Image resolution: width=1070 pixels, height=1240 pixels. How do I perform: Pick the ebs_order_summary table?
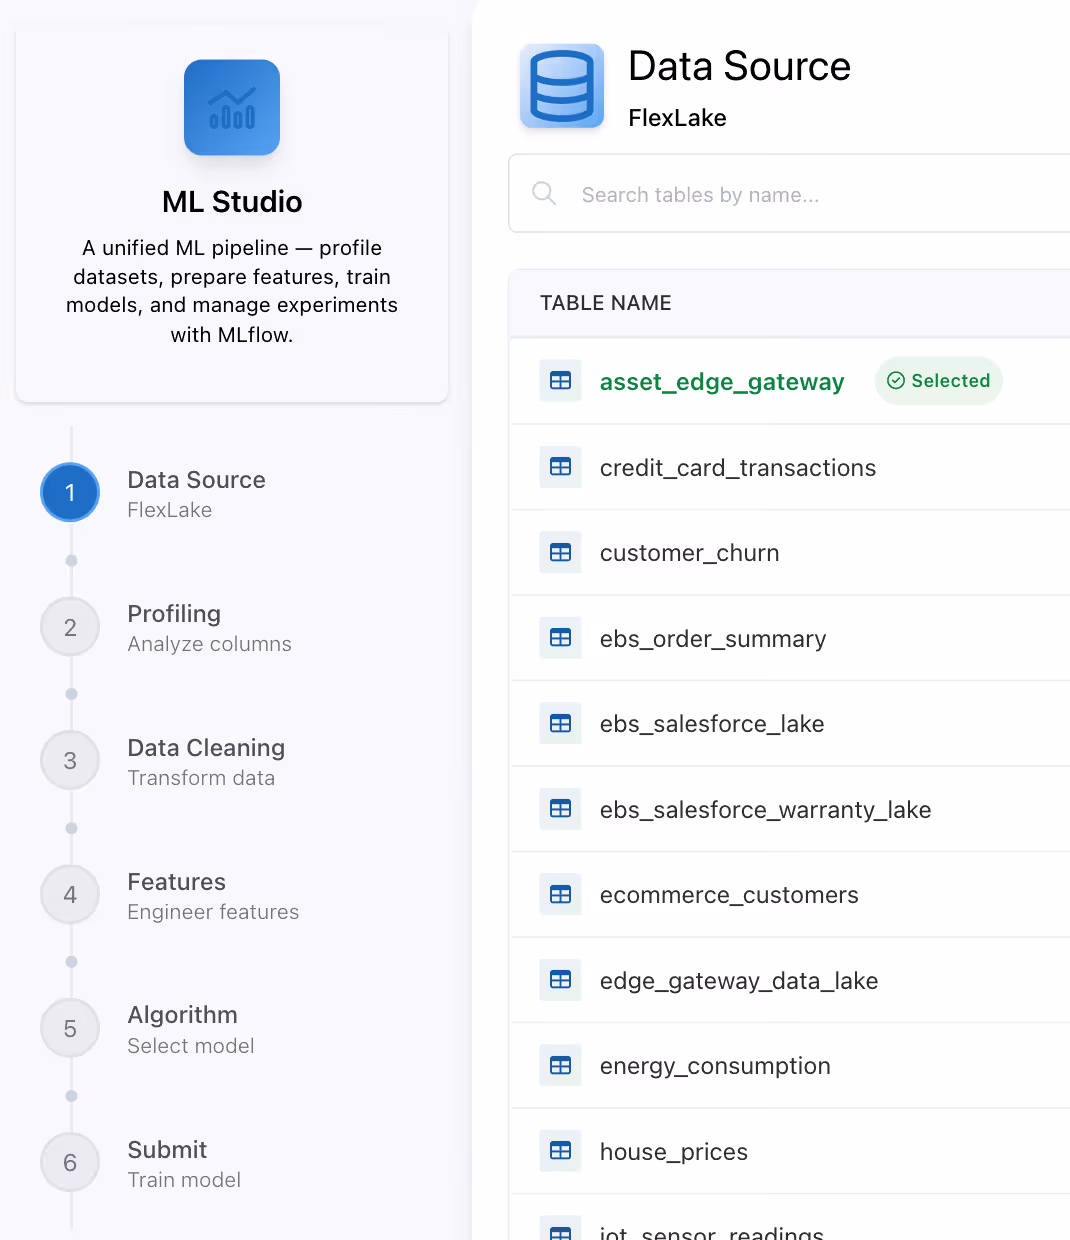[713, 639]
